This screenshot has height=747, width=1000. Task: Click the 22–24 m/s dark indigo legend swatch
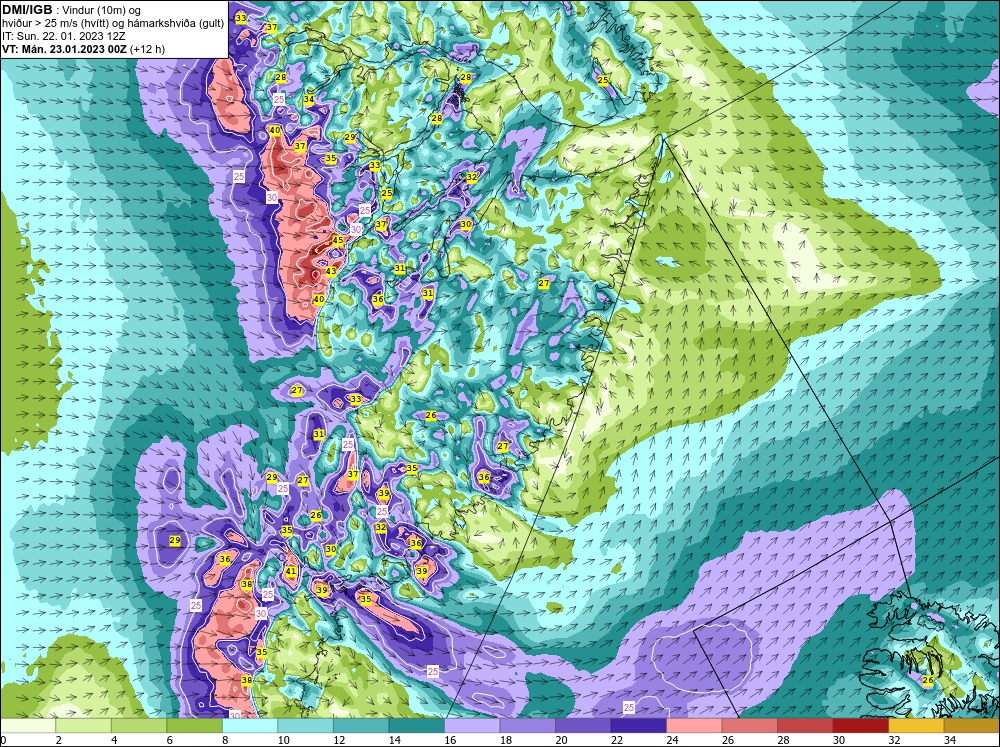click(638, 726)
